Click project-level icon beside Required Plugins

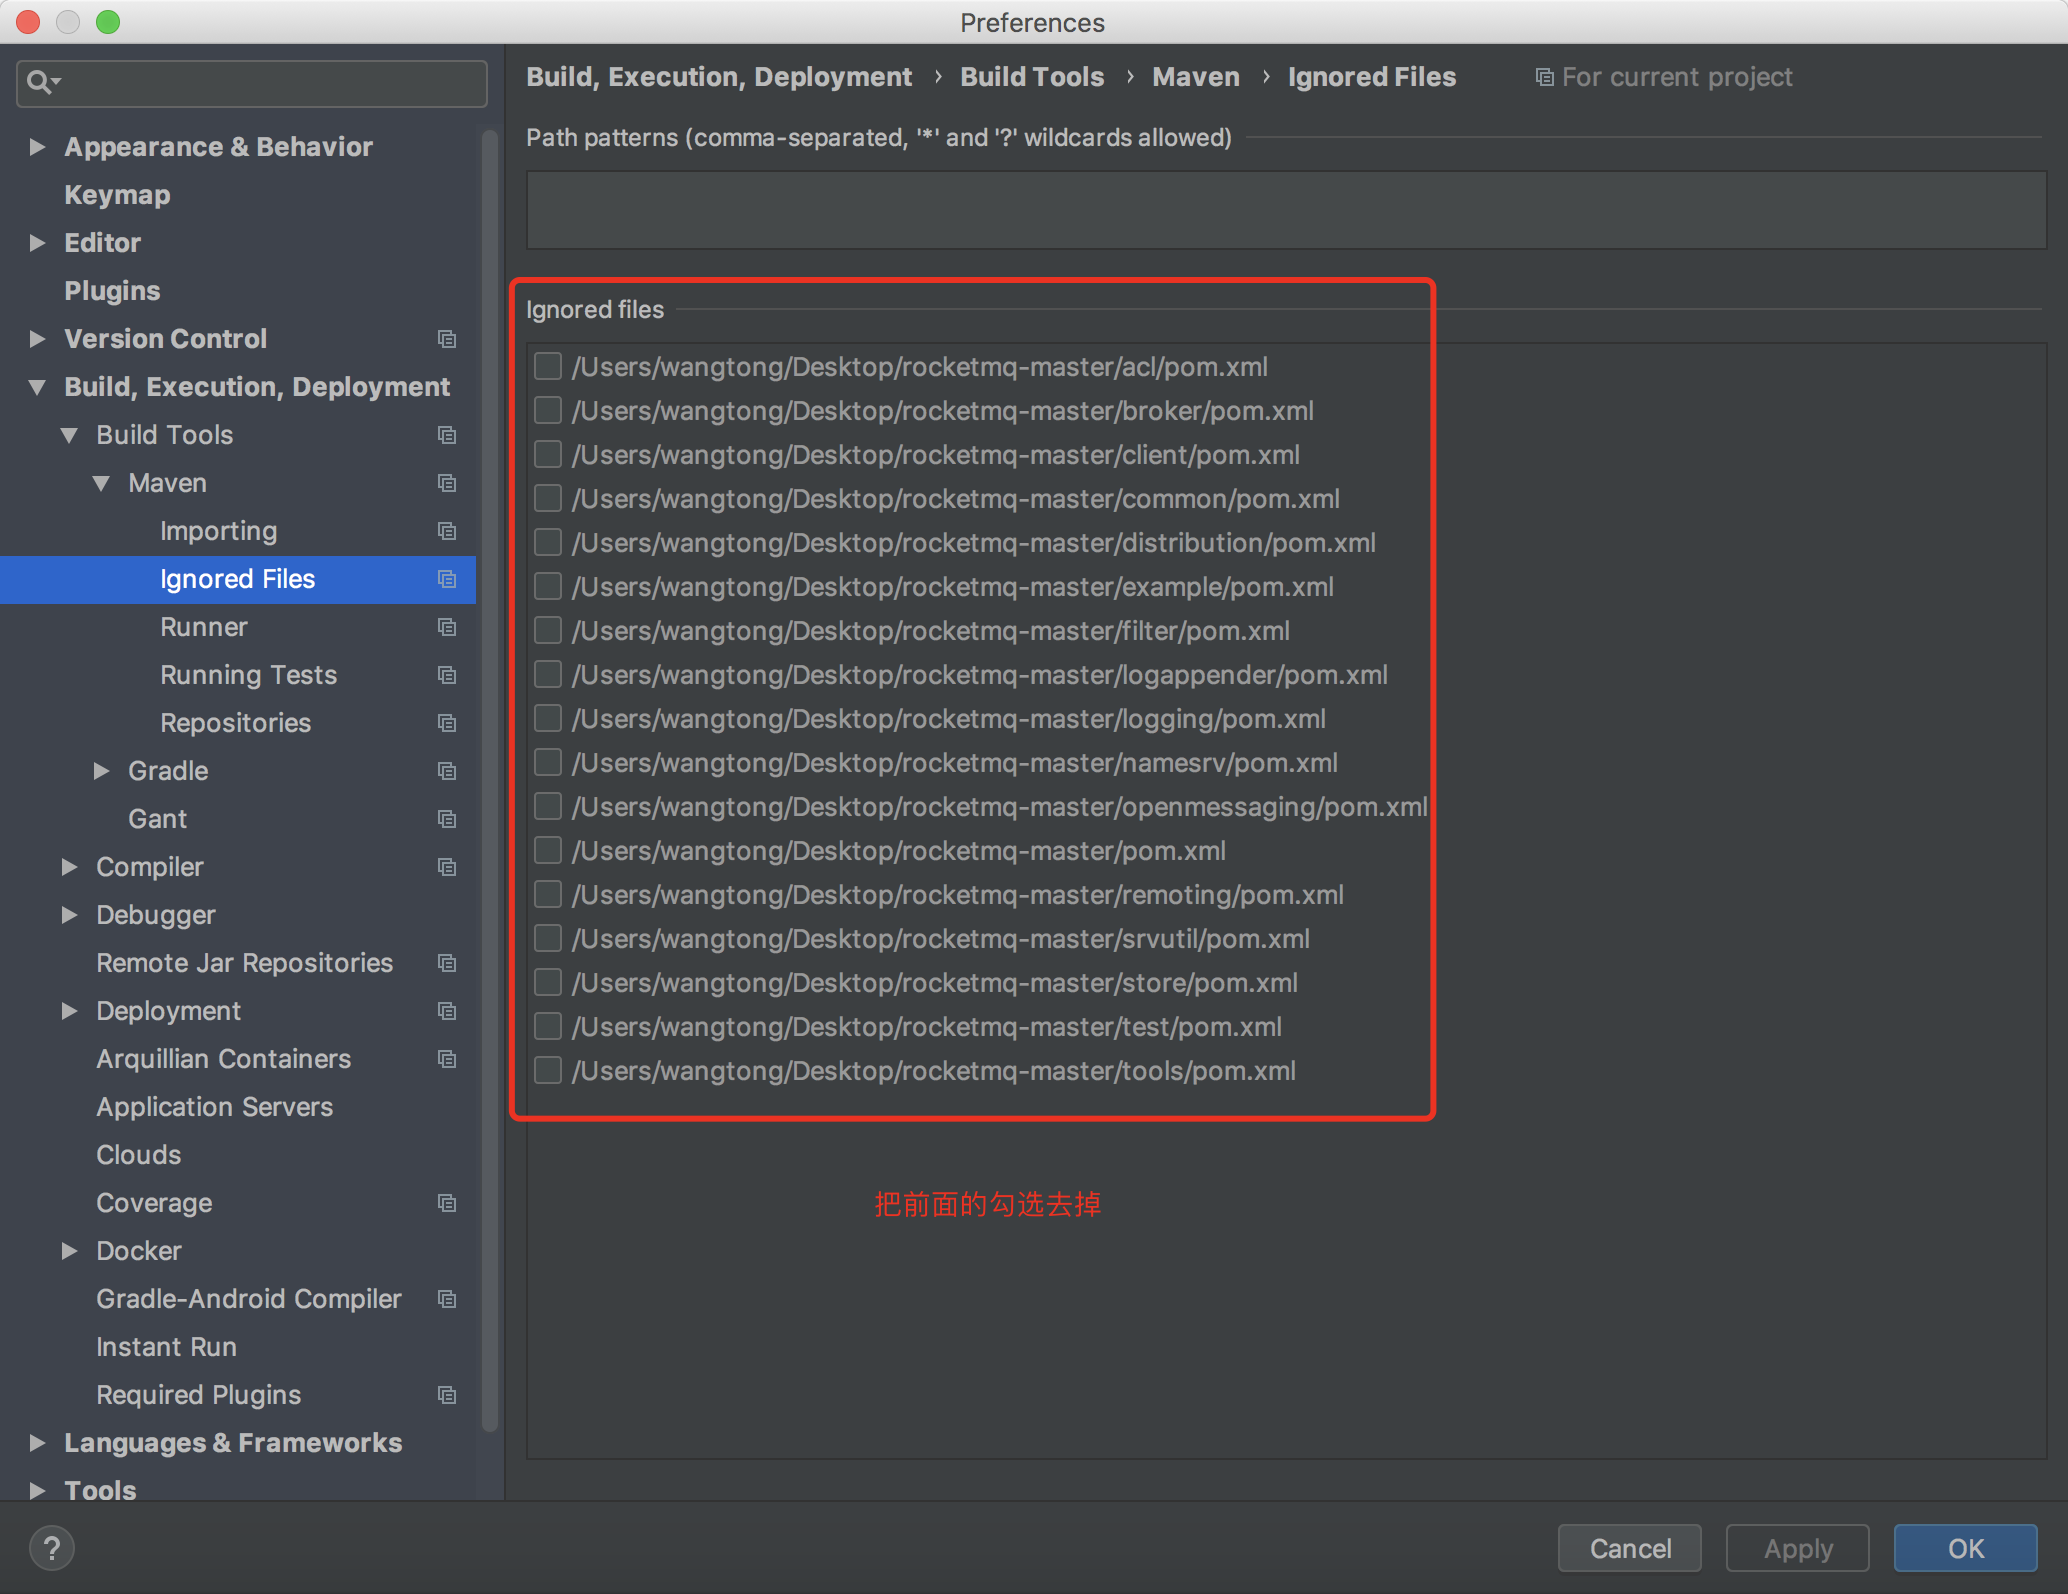(x=447, y=1395)
